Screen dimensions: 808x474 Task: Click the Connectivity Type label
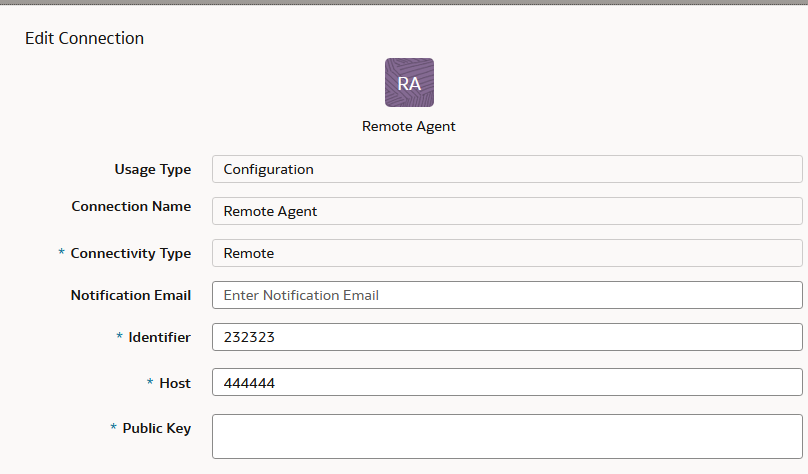coord(130,253)
